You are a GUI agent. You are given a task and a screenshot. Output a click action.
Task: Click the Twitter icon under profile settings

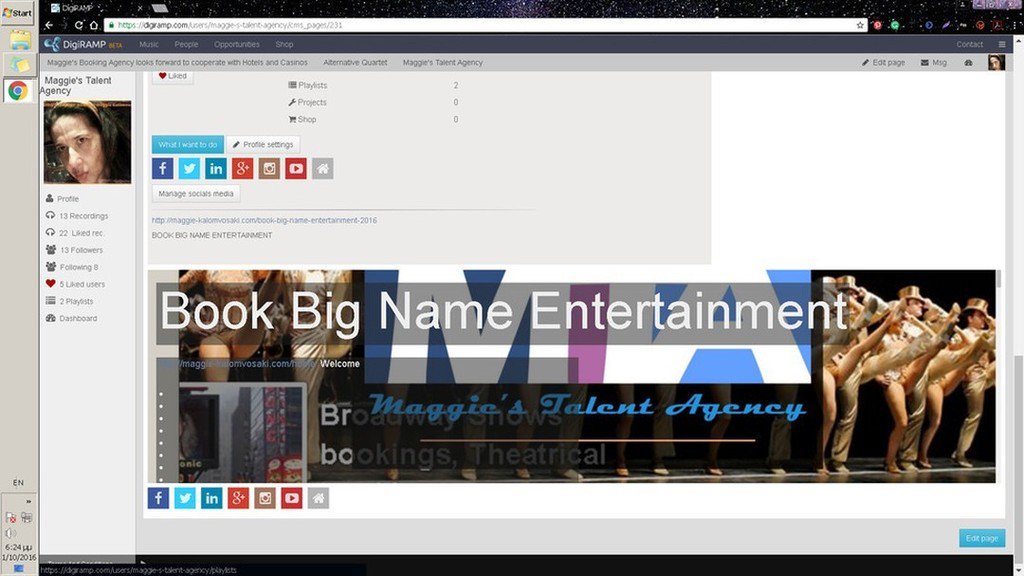[x=189, y=168]
